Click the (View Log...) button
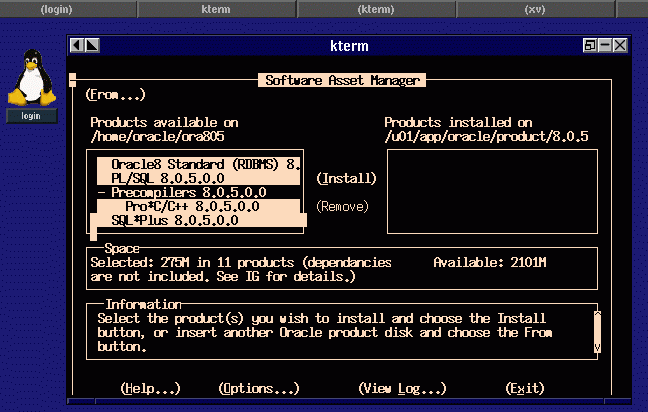This screenshot has width=648, height=412. point(402,388)
